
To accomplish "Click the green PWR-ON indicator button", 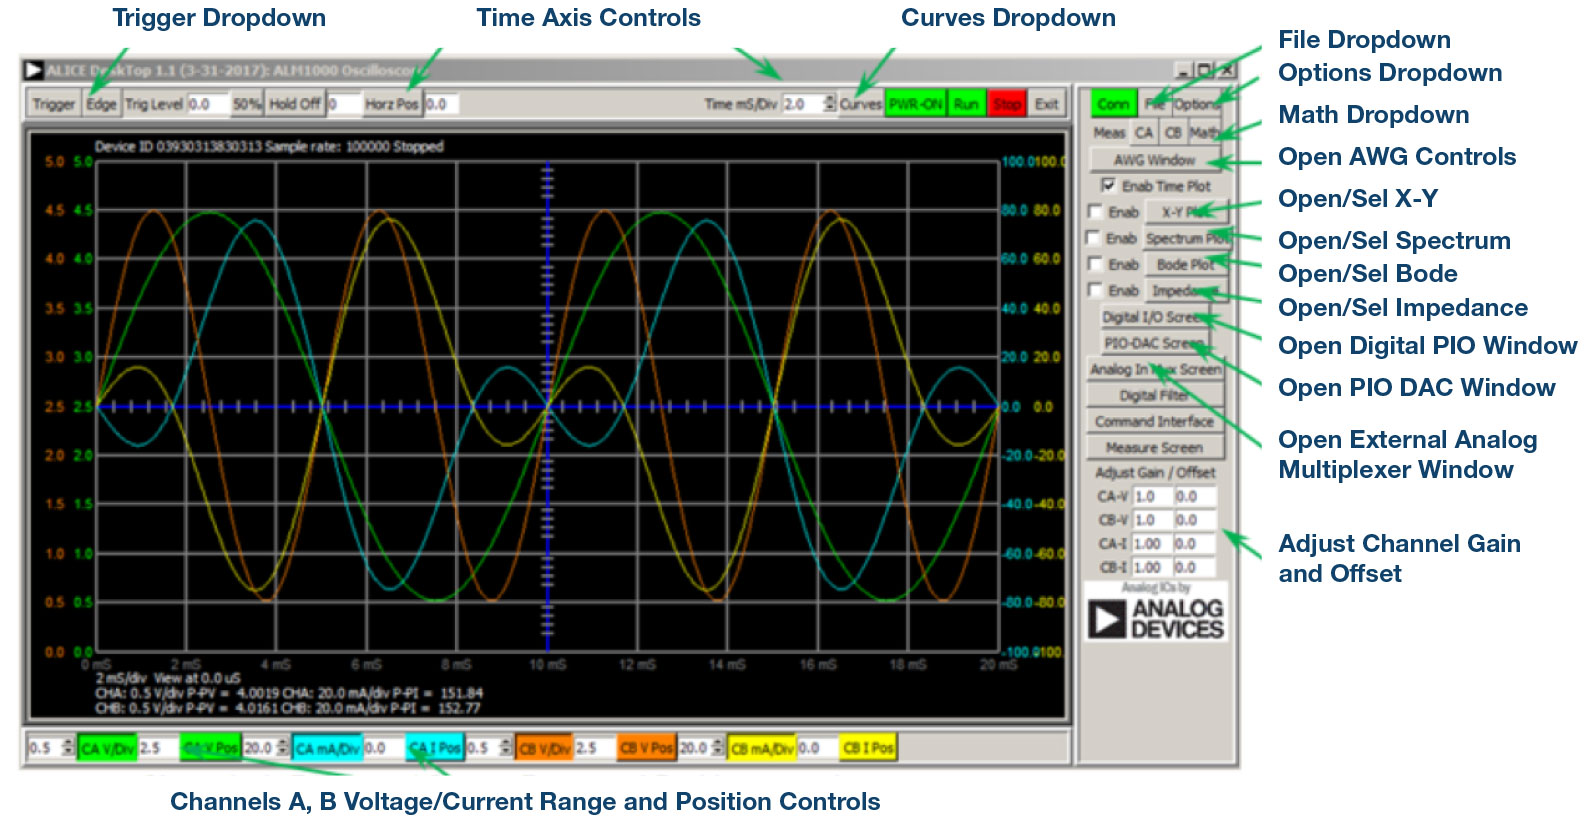I will point(915,104).
